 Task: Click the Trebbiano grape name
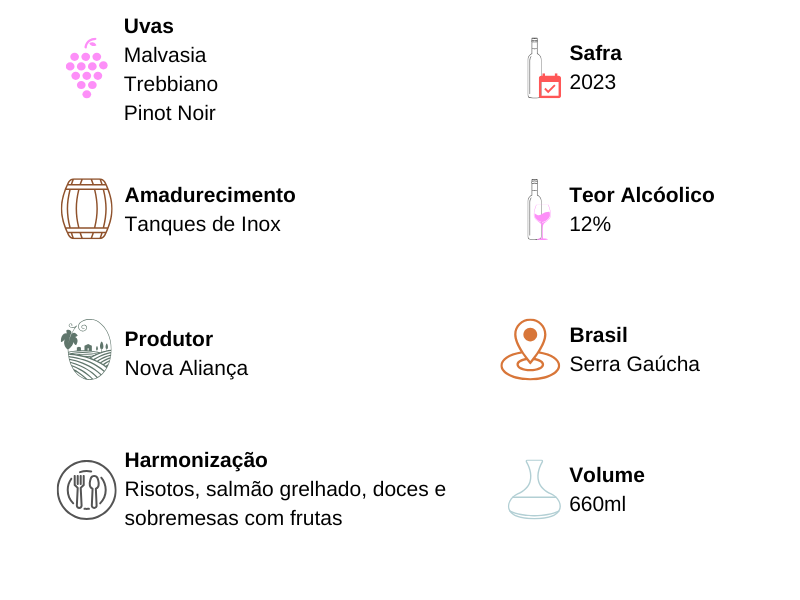(171, 84)
